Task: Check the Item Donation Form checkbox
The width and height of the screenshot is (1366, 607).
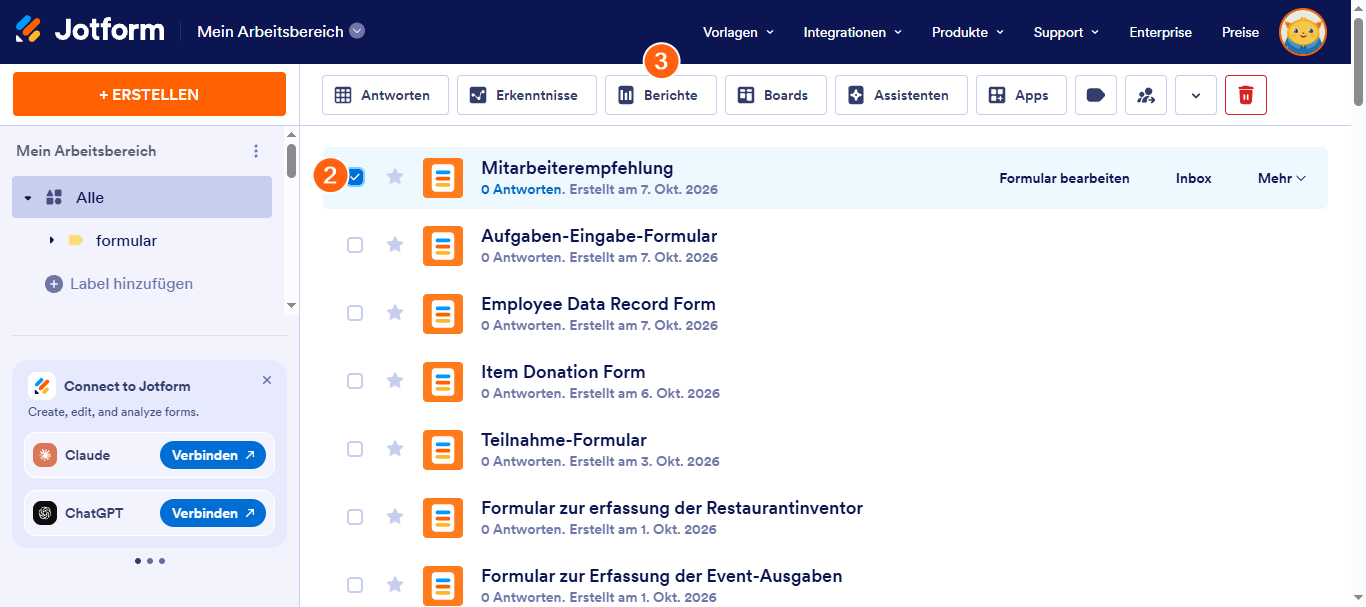Action: pyautogui.click(x=355, y=381)
